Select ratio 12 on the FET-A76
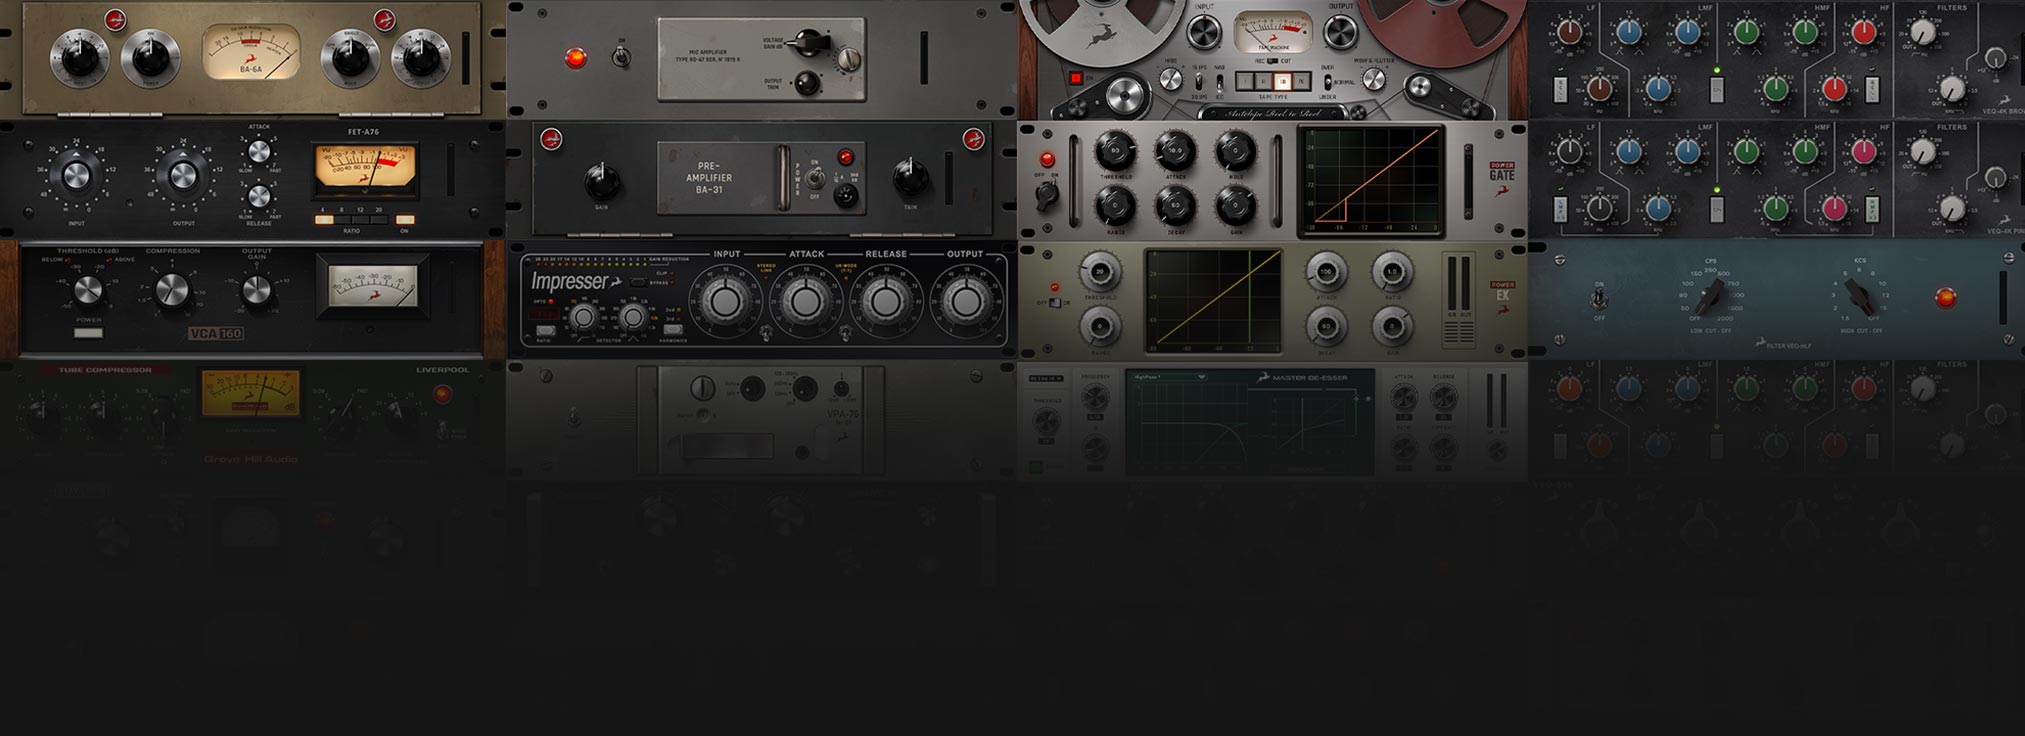This screenshot has width=2025, height=736. [361, 220]
